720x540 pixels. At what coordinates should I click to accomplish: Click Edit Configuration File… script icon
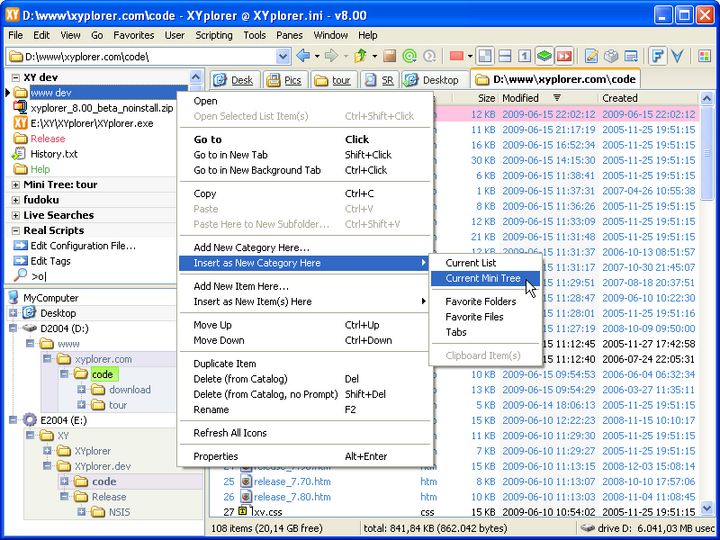(x=20, y=246)
